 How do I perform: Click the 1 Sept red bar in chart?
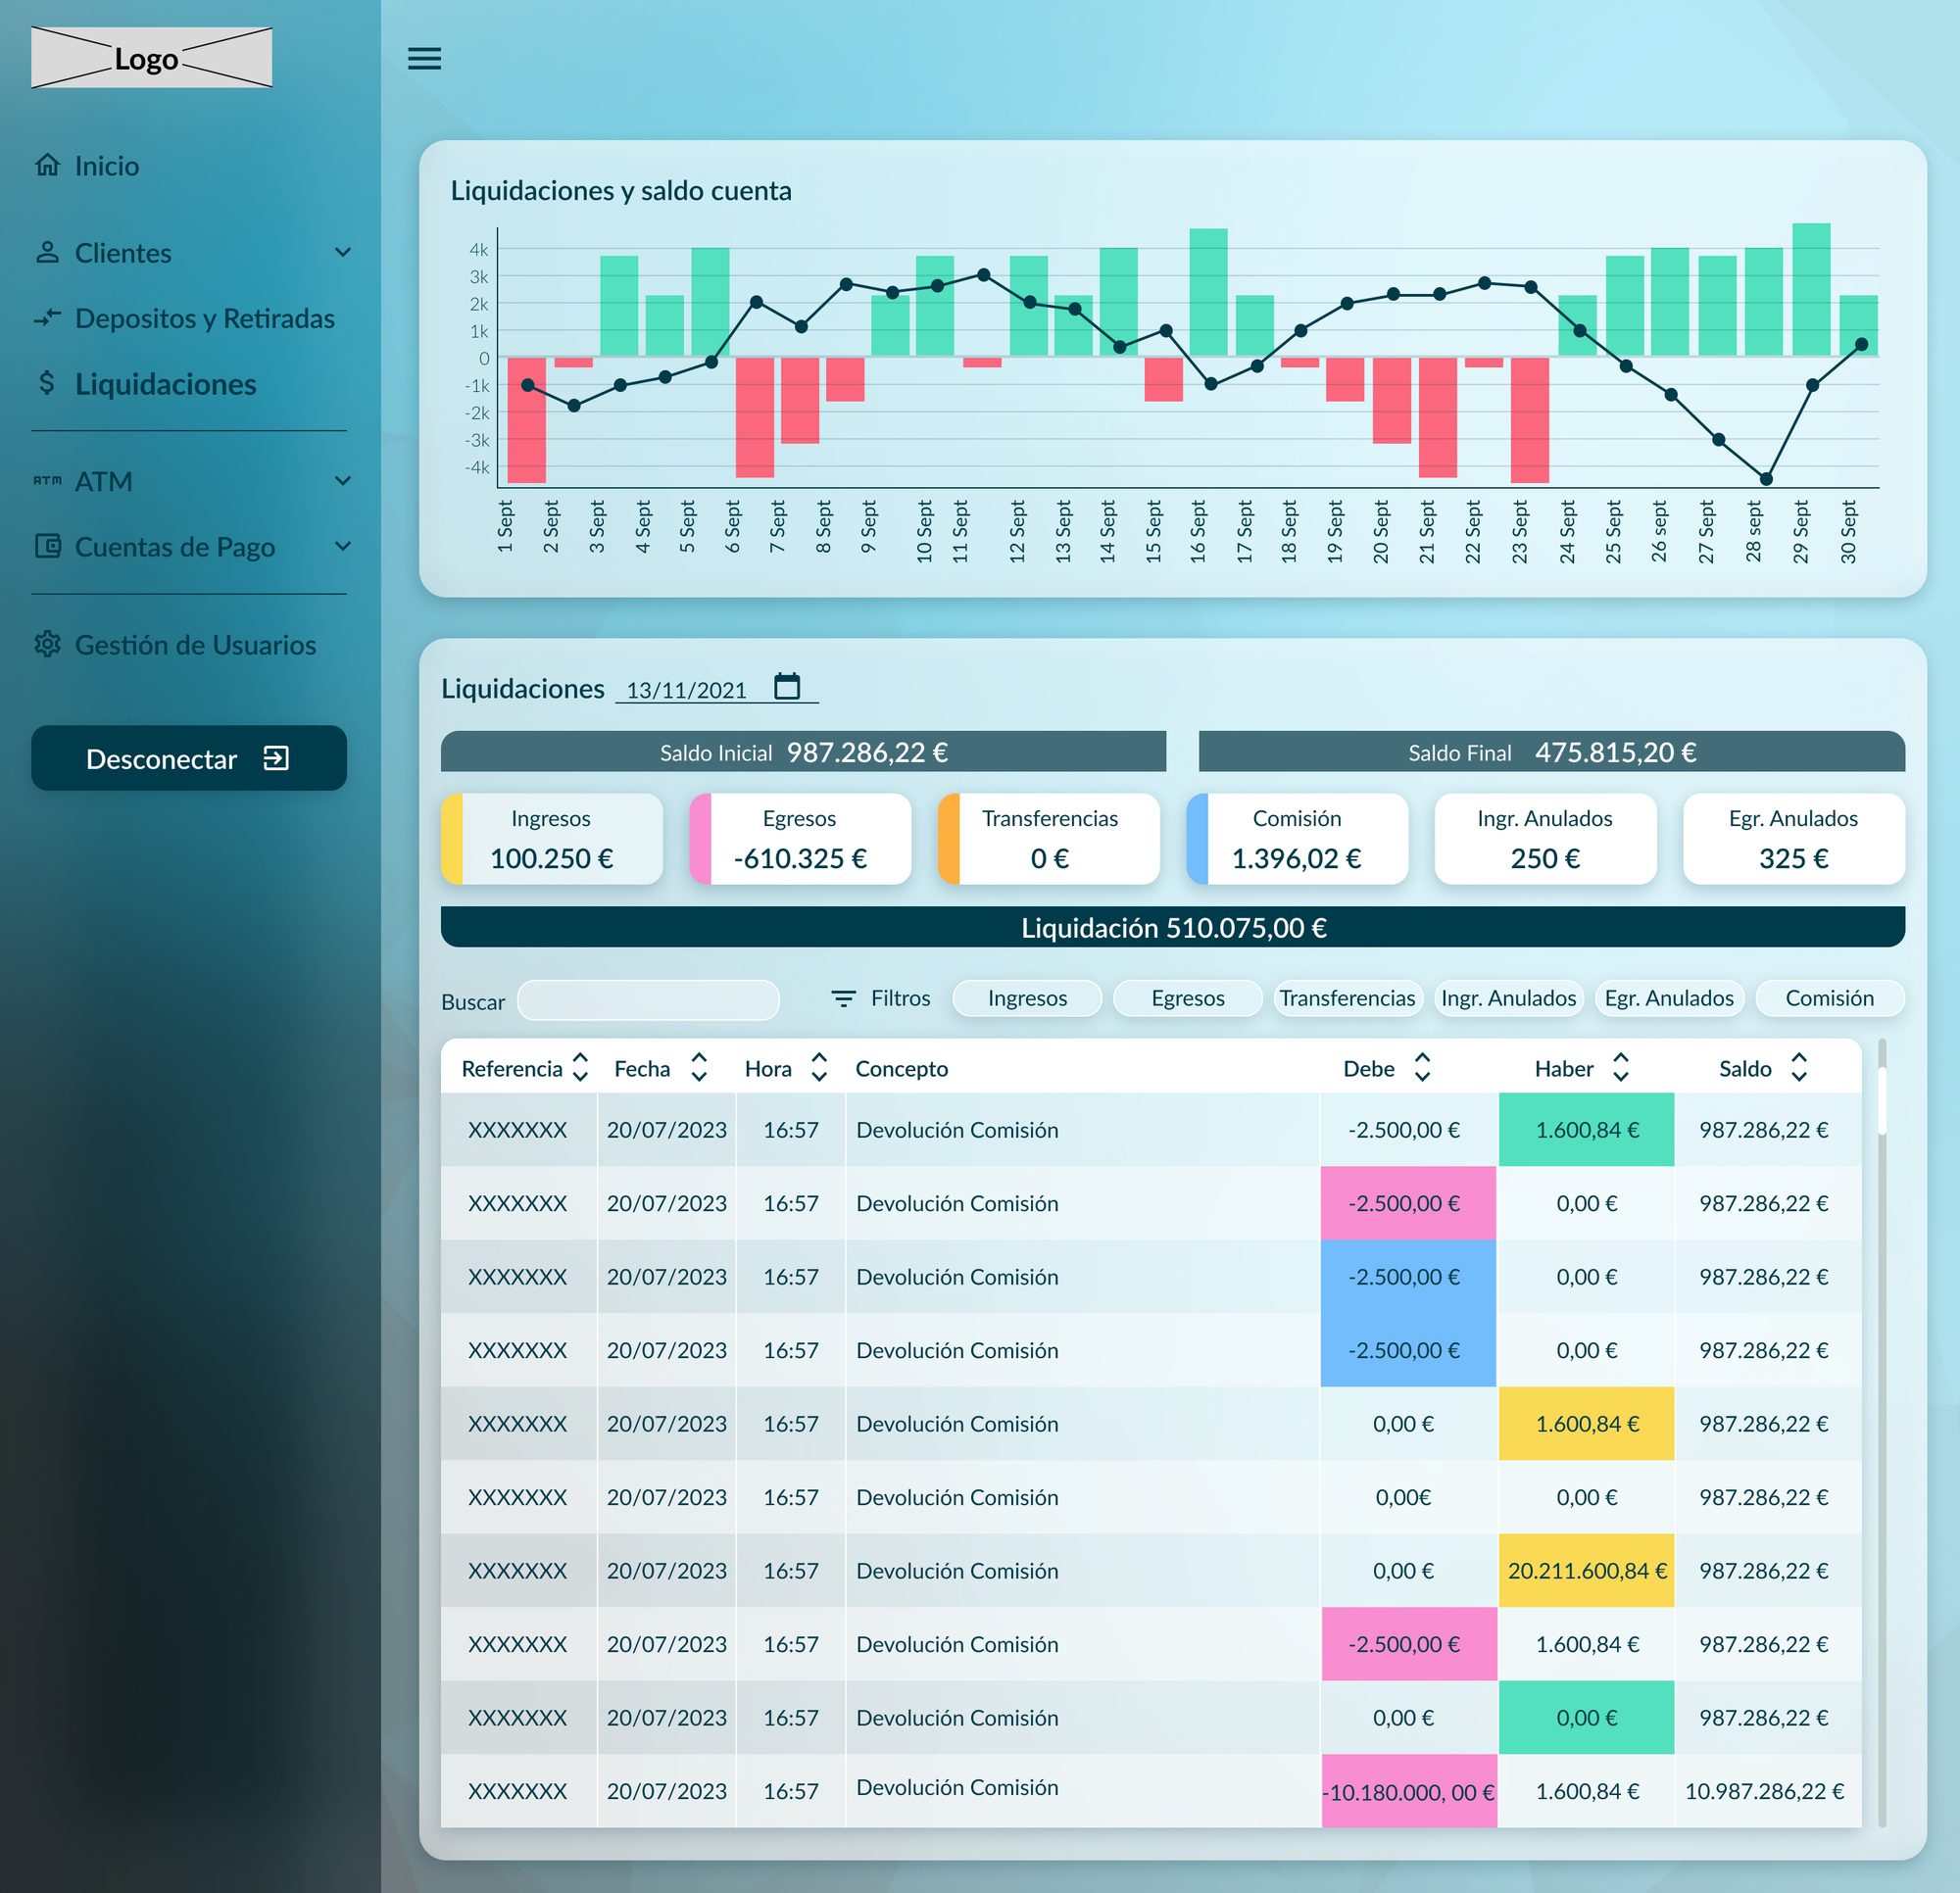tap(526, 421)
